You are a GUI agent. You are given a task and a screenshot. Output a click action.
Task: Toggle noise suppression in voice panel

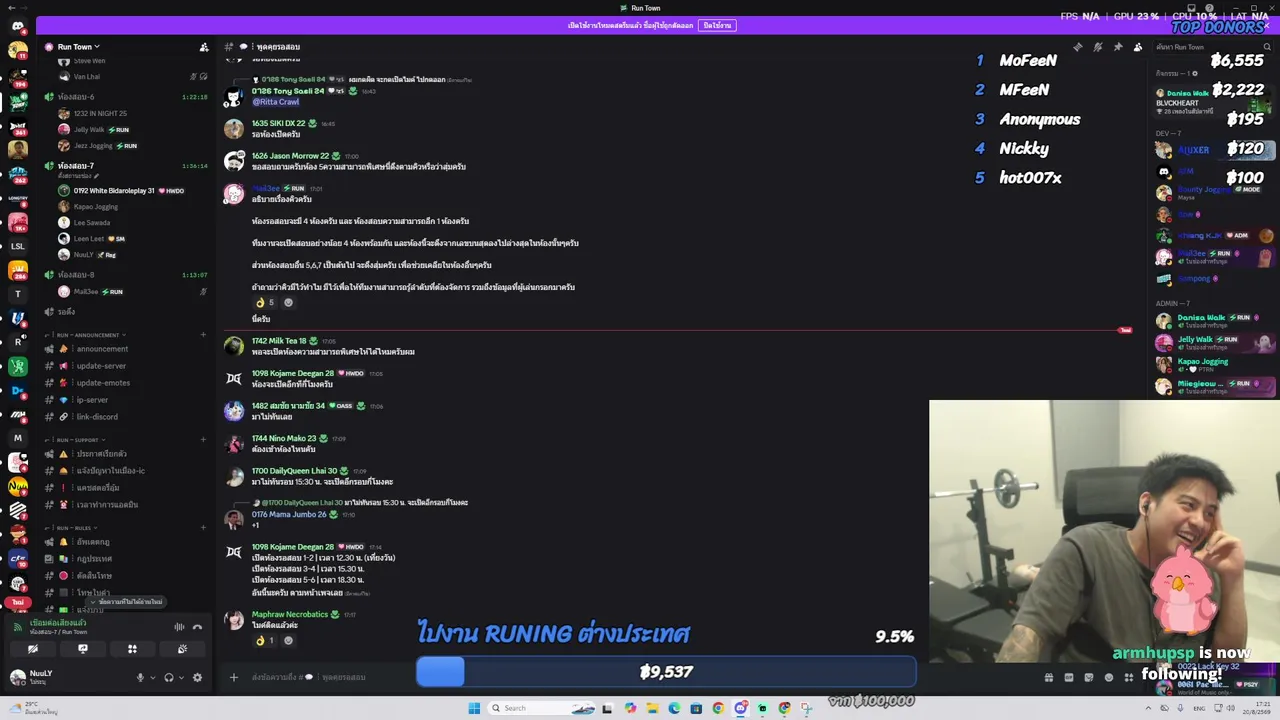pos(179,627)
